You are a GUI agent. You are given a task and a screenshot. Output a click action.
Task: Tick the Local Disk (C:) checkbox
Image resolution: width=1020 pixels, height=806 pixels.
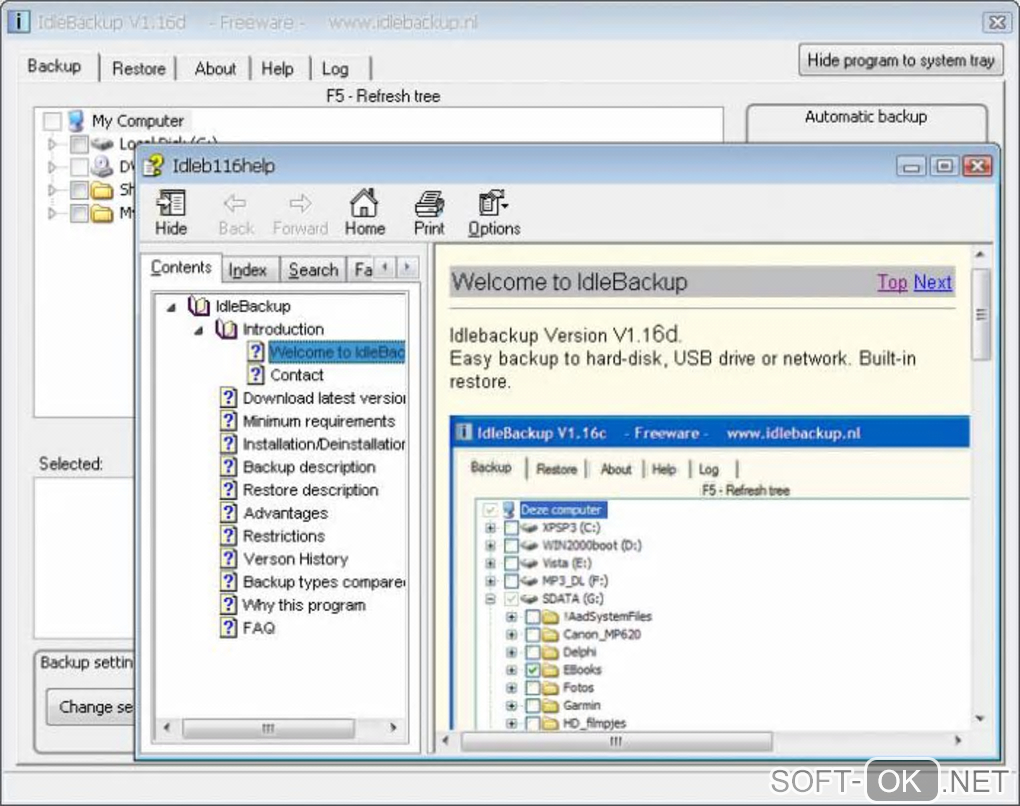pyautogui.click(x=79, y=144)
